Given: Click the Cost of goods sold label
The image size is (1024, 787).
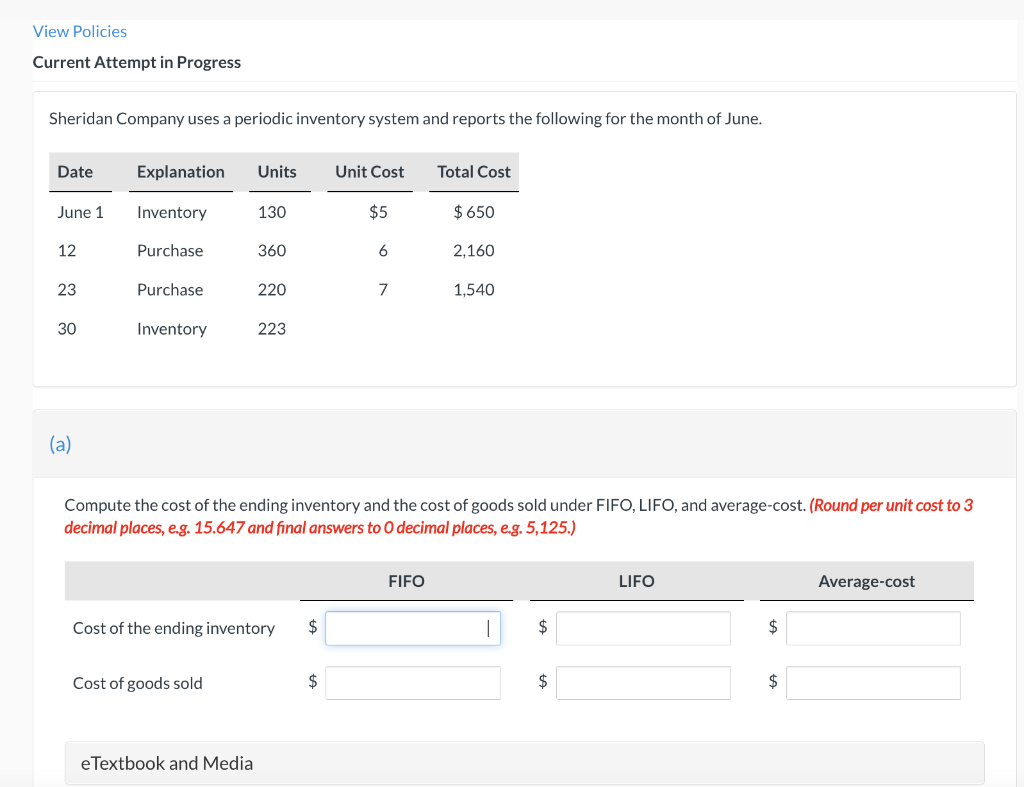Looking at the screenshot, I should [138, 683].
